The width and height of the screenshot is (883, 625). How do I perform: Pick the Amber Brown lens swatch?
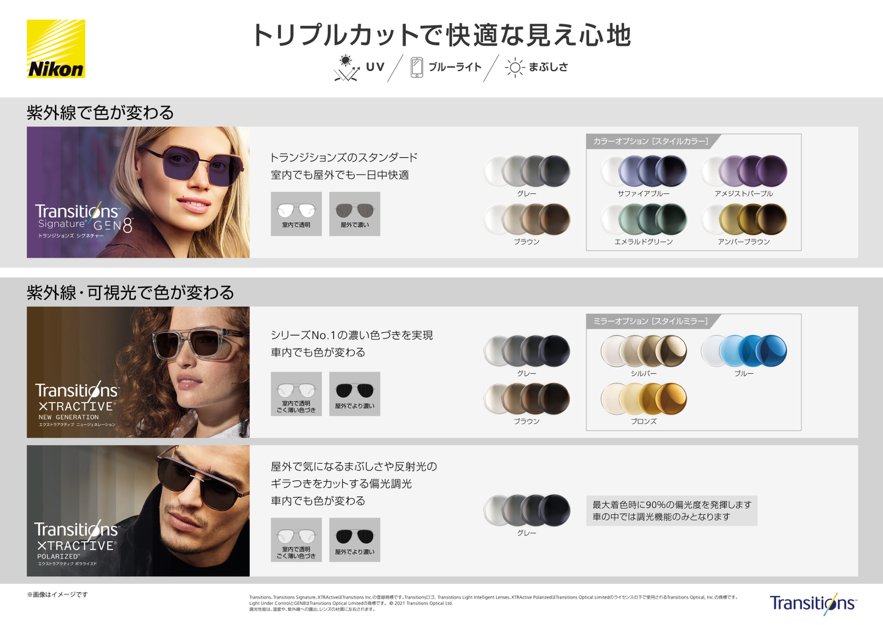(x=744, y=225)
